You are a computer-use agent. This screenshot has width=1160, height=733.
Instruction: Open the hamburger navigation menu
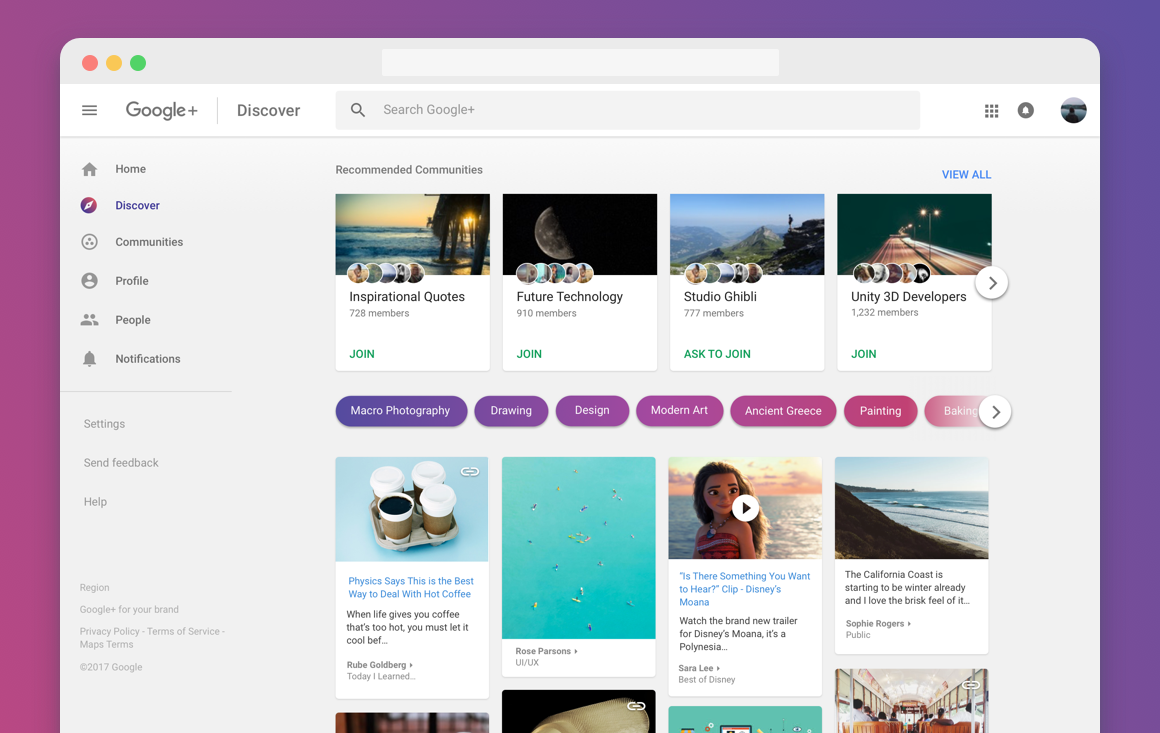coord(89,110)
